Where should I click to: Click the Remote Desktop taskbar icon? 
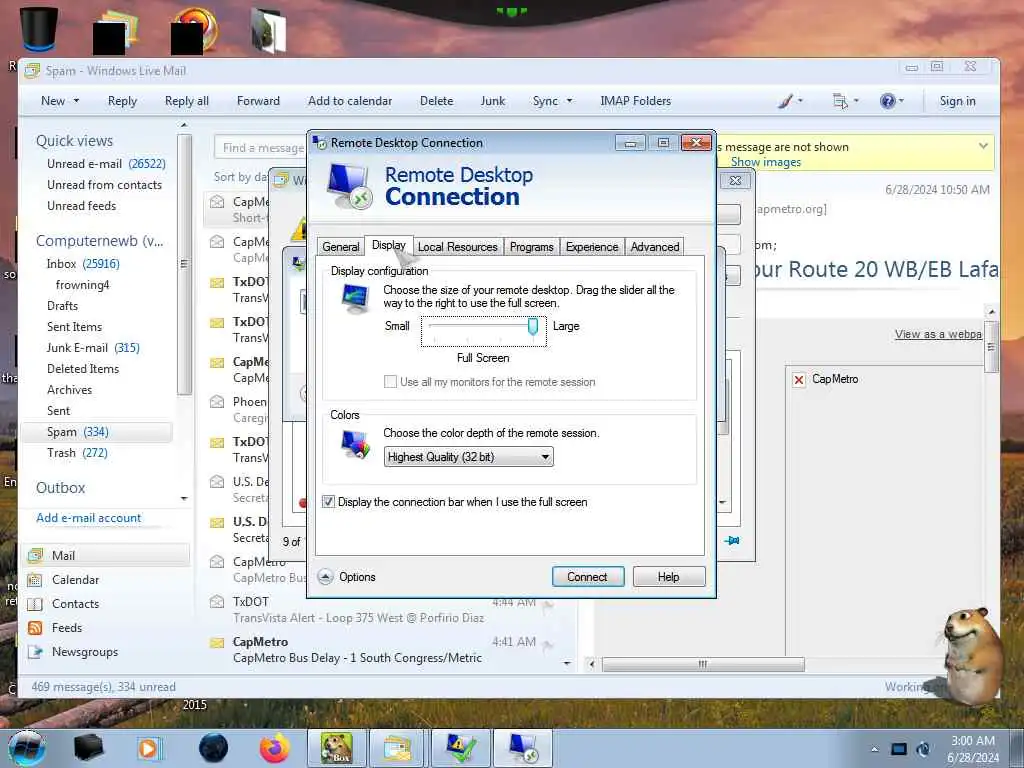click(x=523, y=748)
